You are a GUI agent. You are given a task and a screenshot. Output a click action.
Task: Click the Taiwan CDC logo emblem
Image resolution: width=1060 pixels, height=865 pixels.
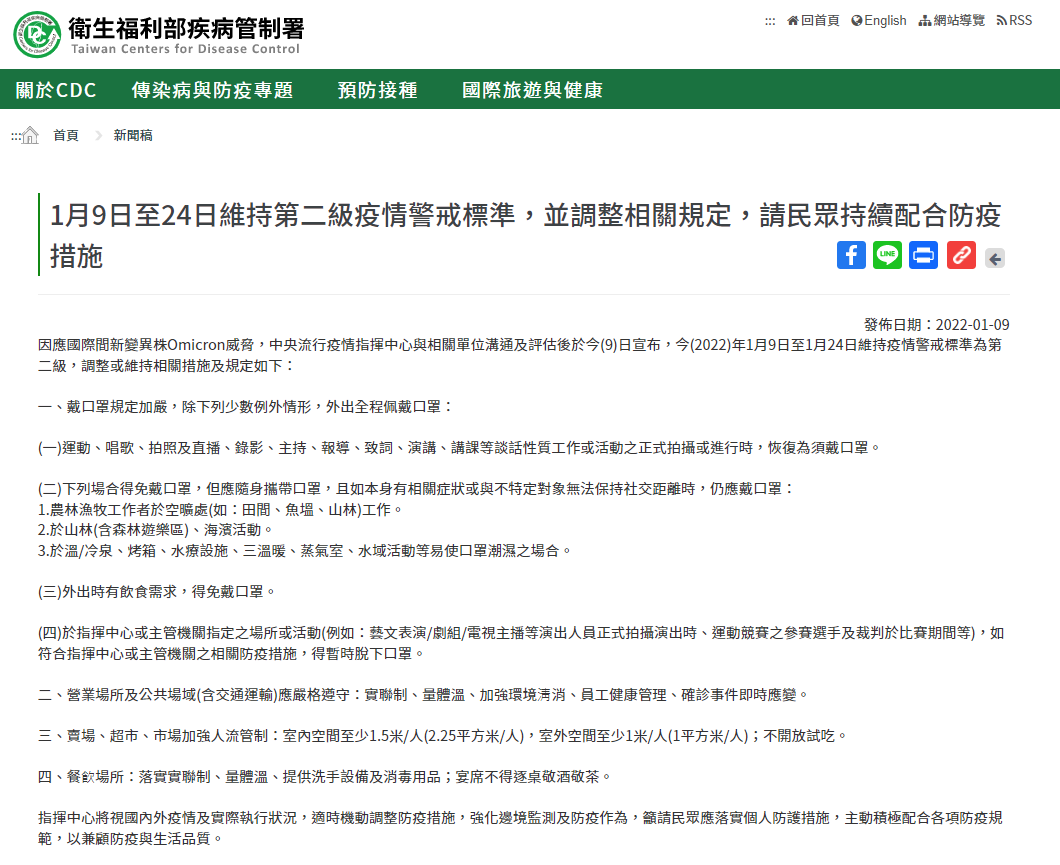tap(37, 34)
